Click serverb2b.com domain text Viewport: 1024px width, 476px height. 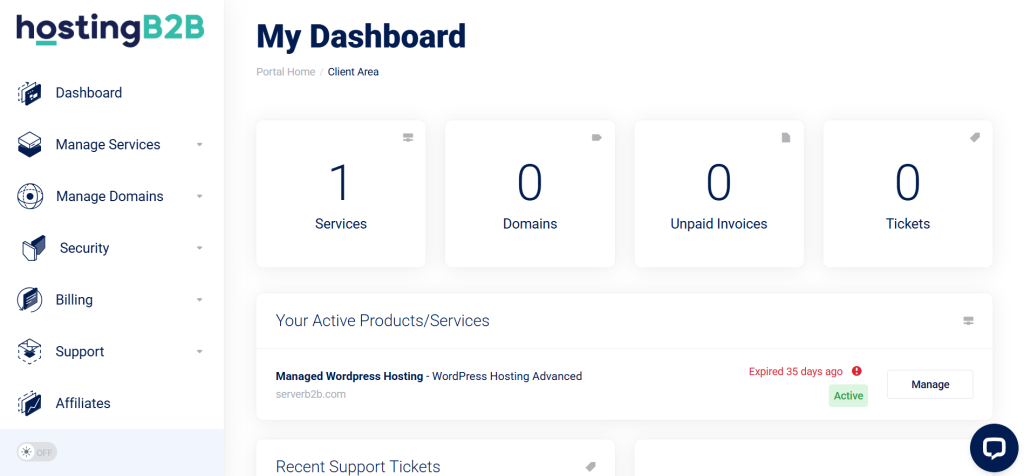311,394
